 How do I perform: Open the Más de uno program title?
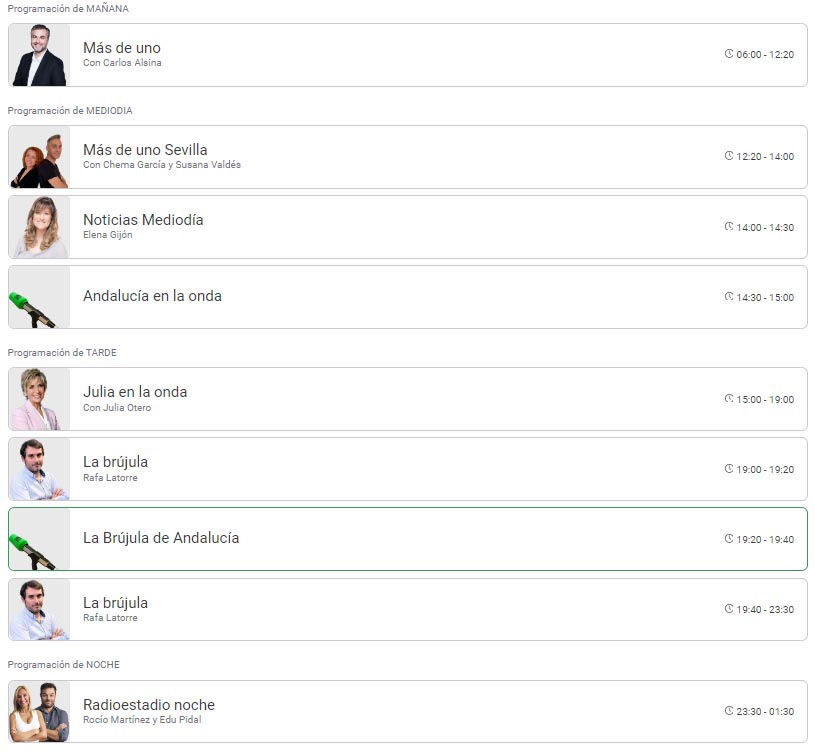pos(121,48)
